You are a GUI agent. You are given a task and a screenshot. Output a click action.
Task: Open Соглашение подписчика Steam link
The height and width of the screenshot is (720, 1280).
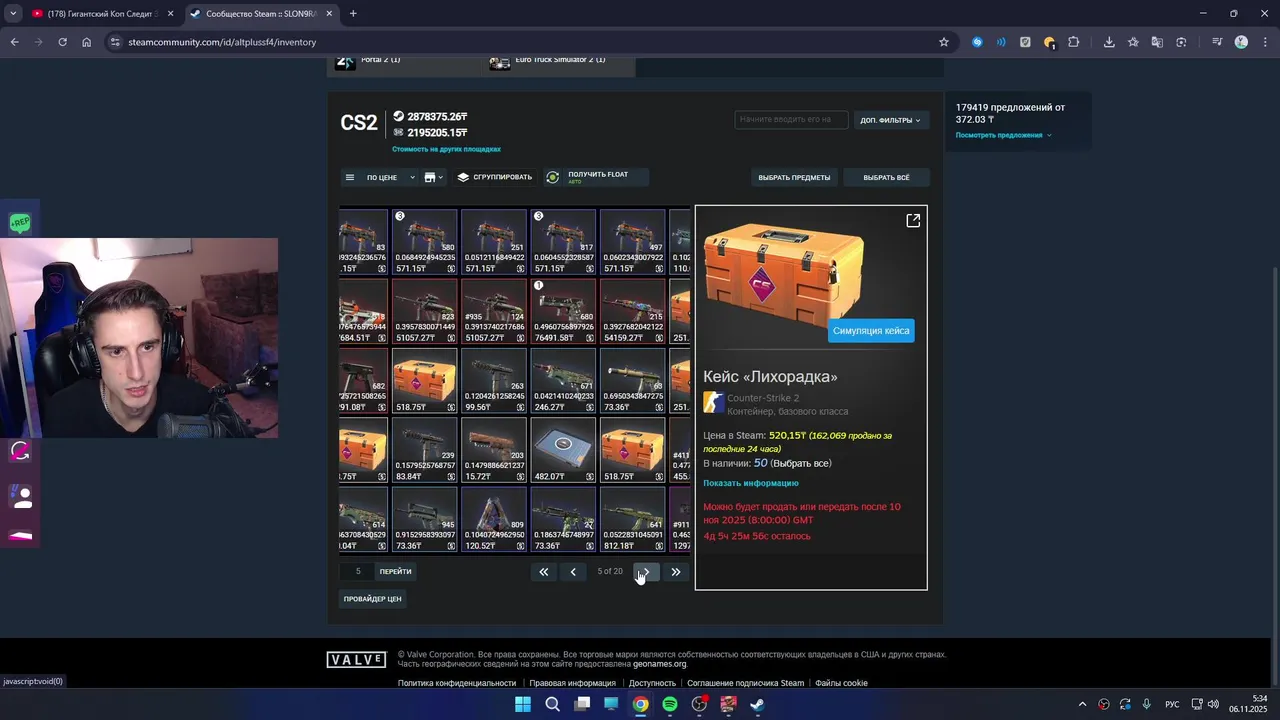745,683
